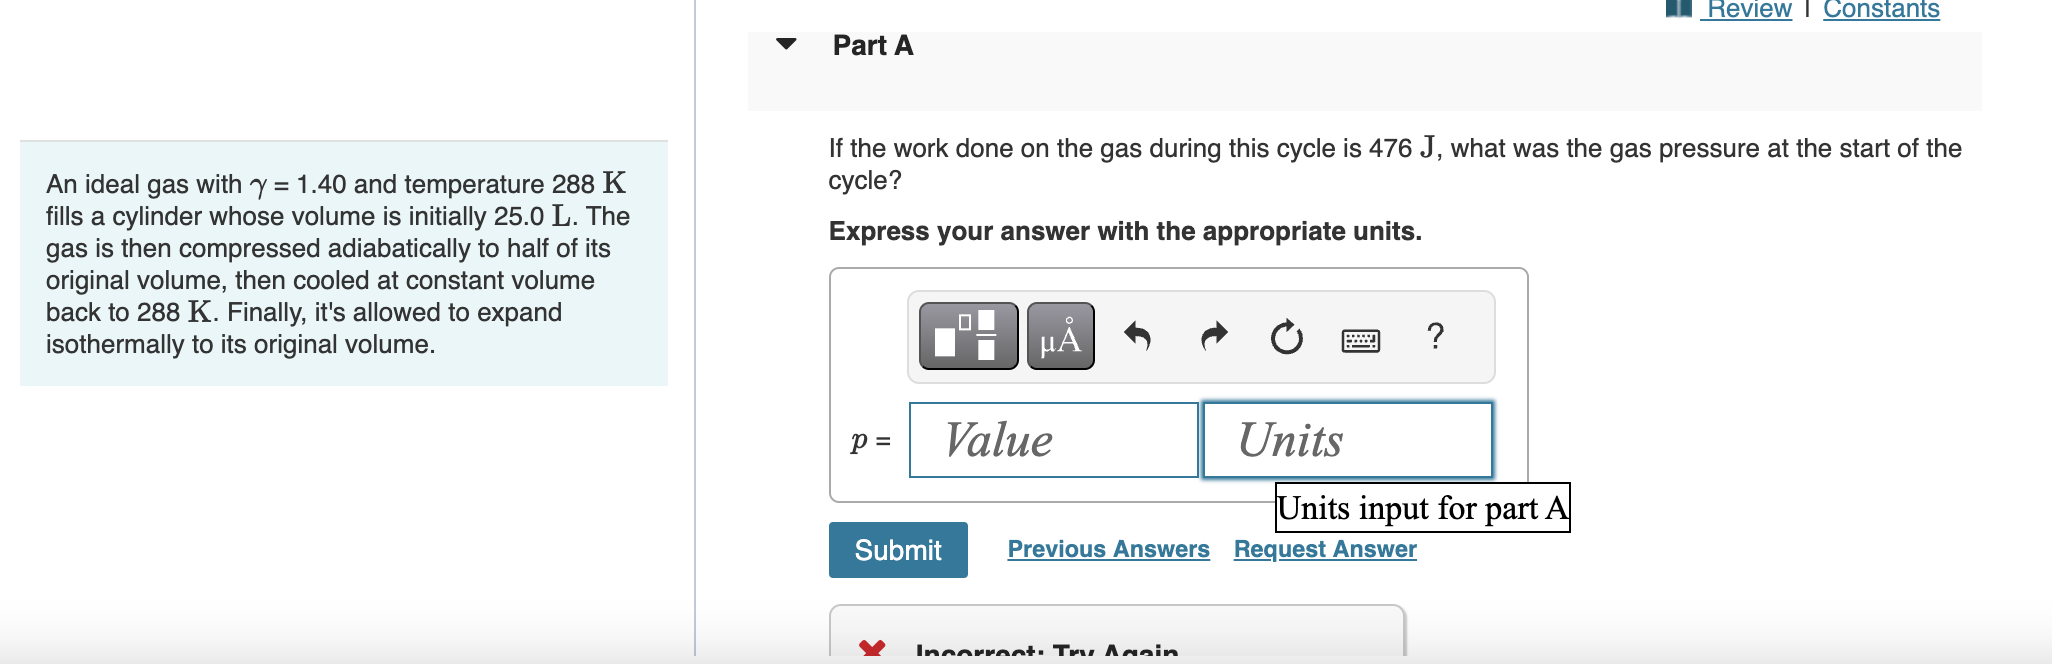Click the Value input box
This screenshot has width=2052, height=664.
pos(1052,440)
